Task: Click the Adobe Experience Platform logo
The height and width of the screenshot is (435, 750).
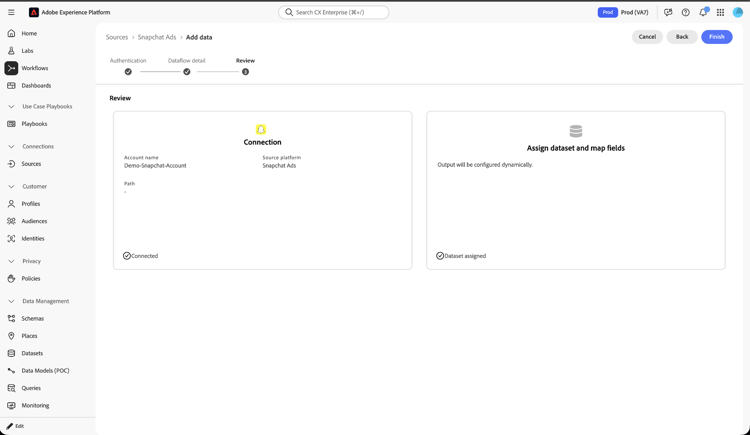Action: click(33, 12)
